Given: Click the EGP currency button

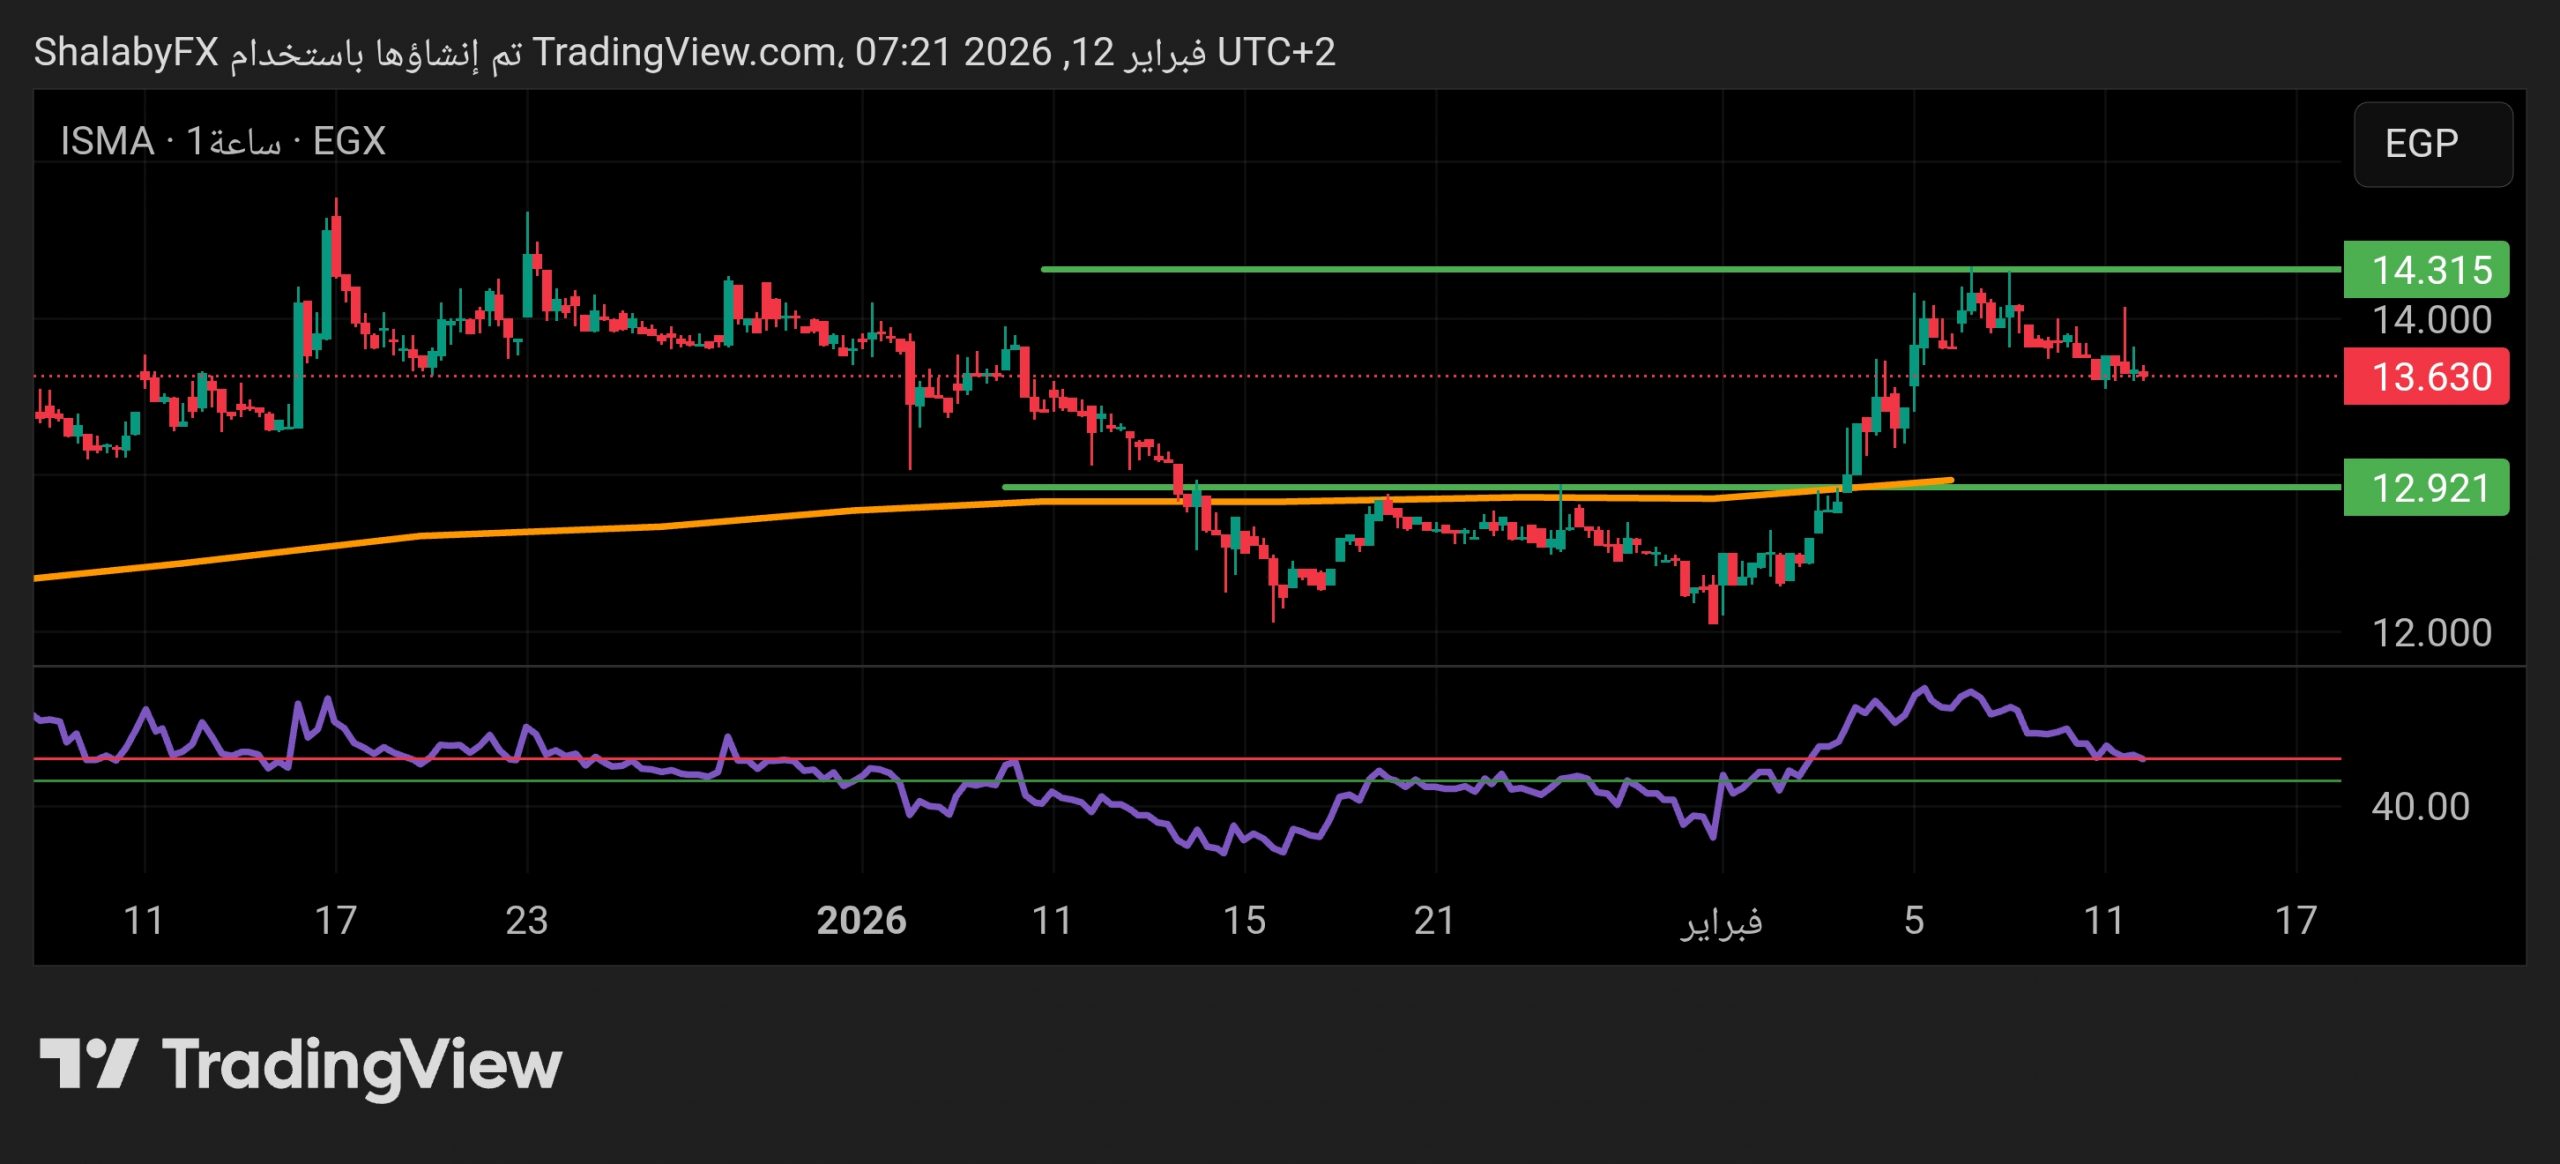Looking at the screenshot, I should pyautogui.click(x=2432, y=144).
